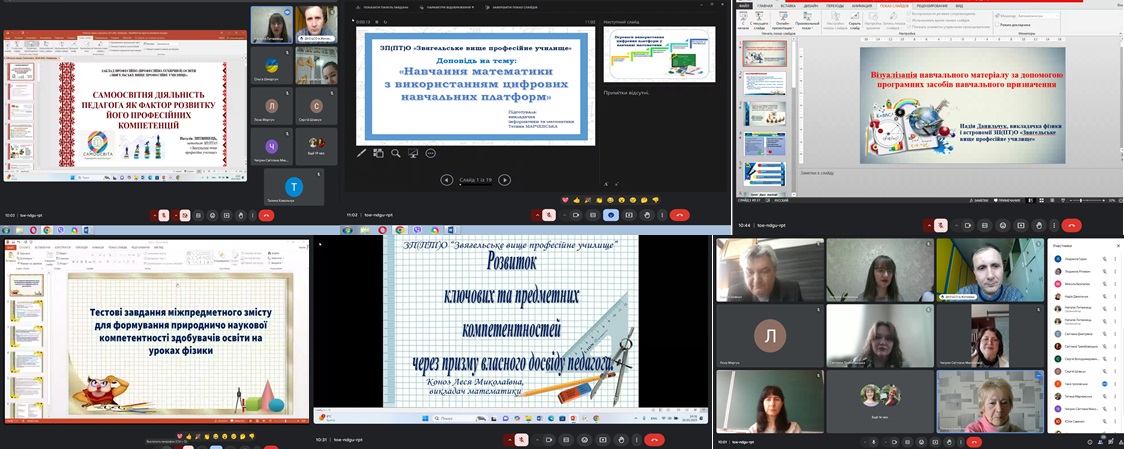This screenshot has width=1124, height=449.
Task: Open the see-all-slides grid in presenter view
Action: [x=379, y=153]
